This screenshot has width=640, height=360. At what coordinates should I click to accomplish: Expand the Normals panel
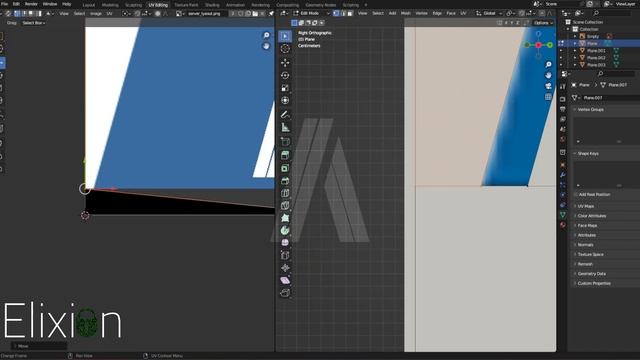point(585,244)
